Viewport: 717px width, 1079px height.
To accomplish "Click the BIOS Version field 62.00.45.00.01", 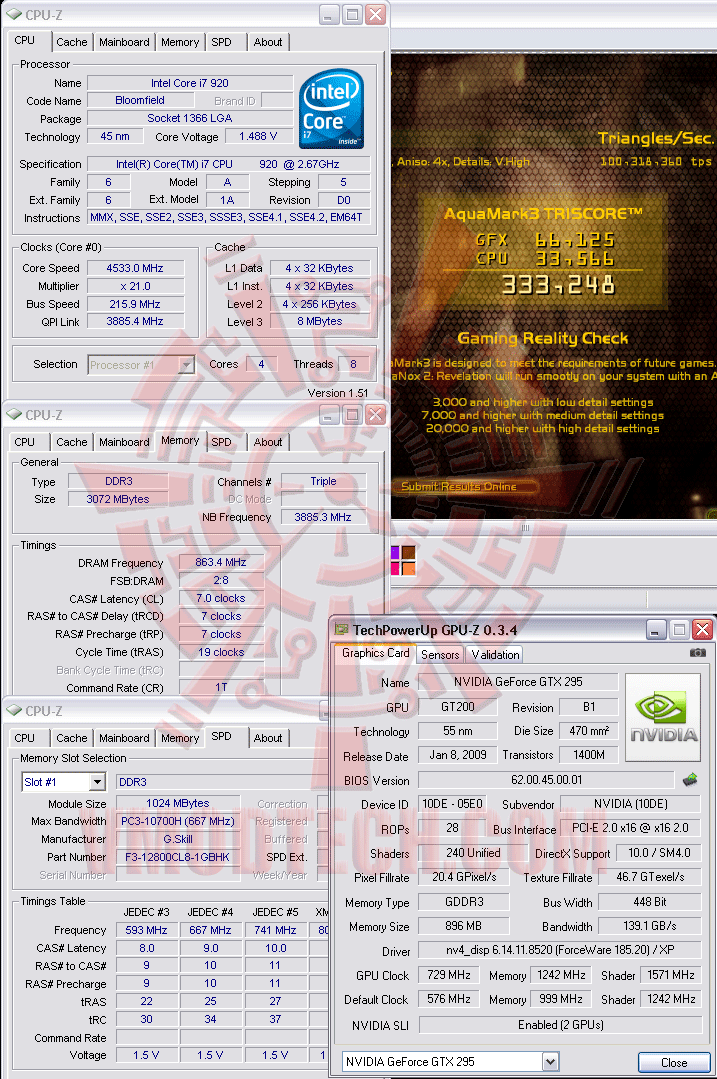I will 546,780.
